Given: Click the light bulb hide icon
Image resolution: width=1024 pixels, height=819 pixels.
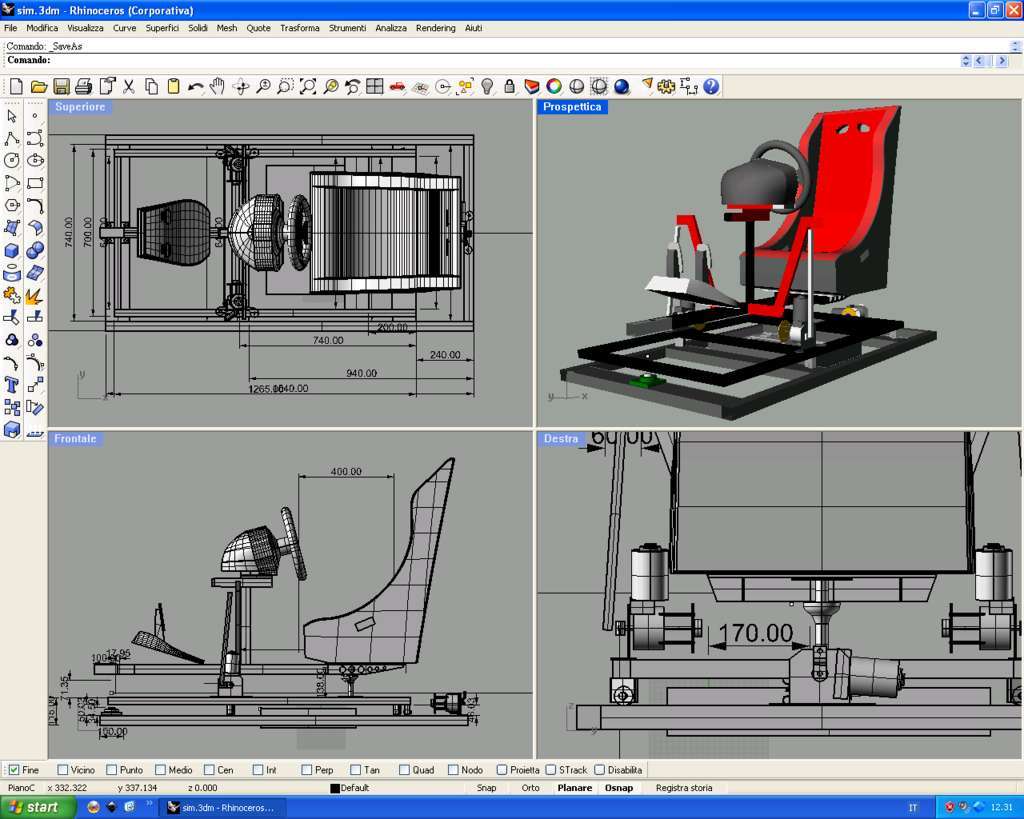Looking at the screenshot, I should tap(487, 86).
